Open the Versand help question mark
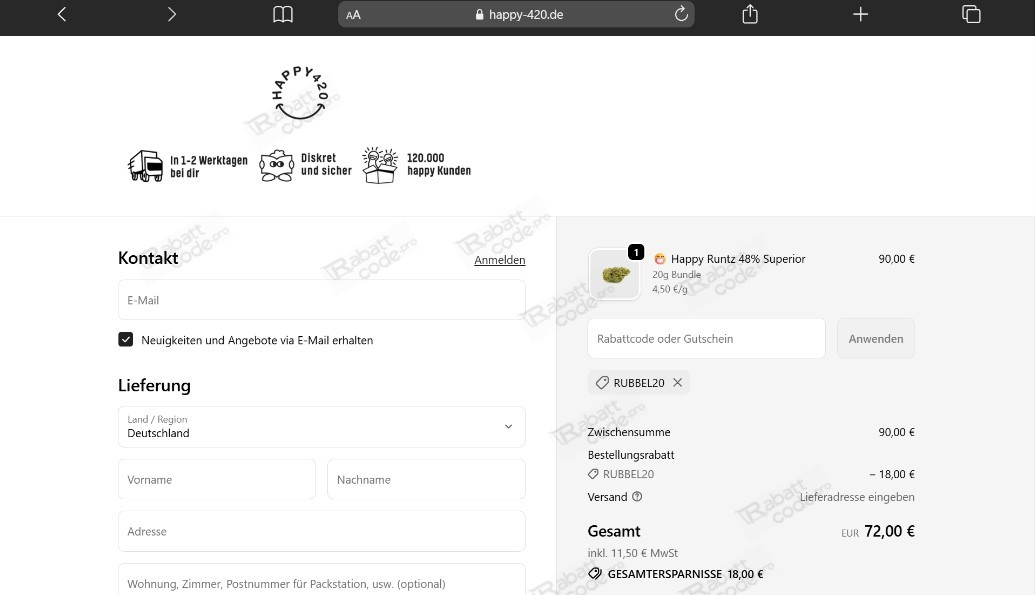 (637, 497)
